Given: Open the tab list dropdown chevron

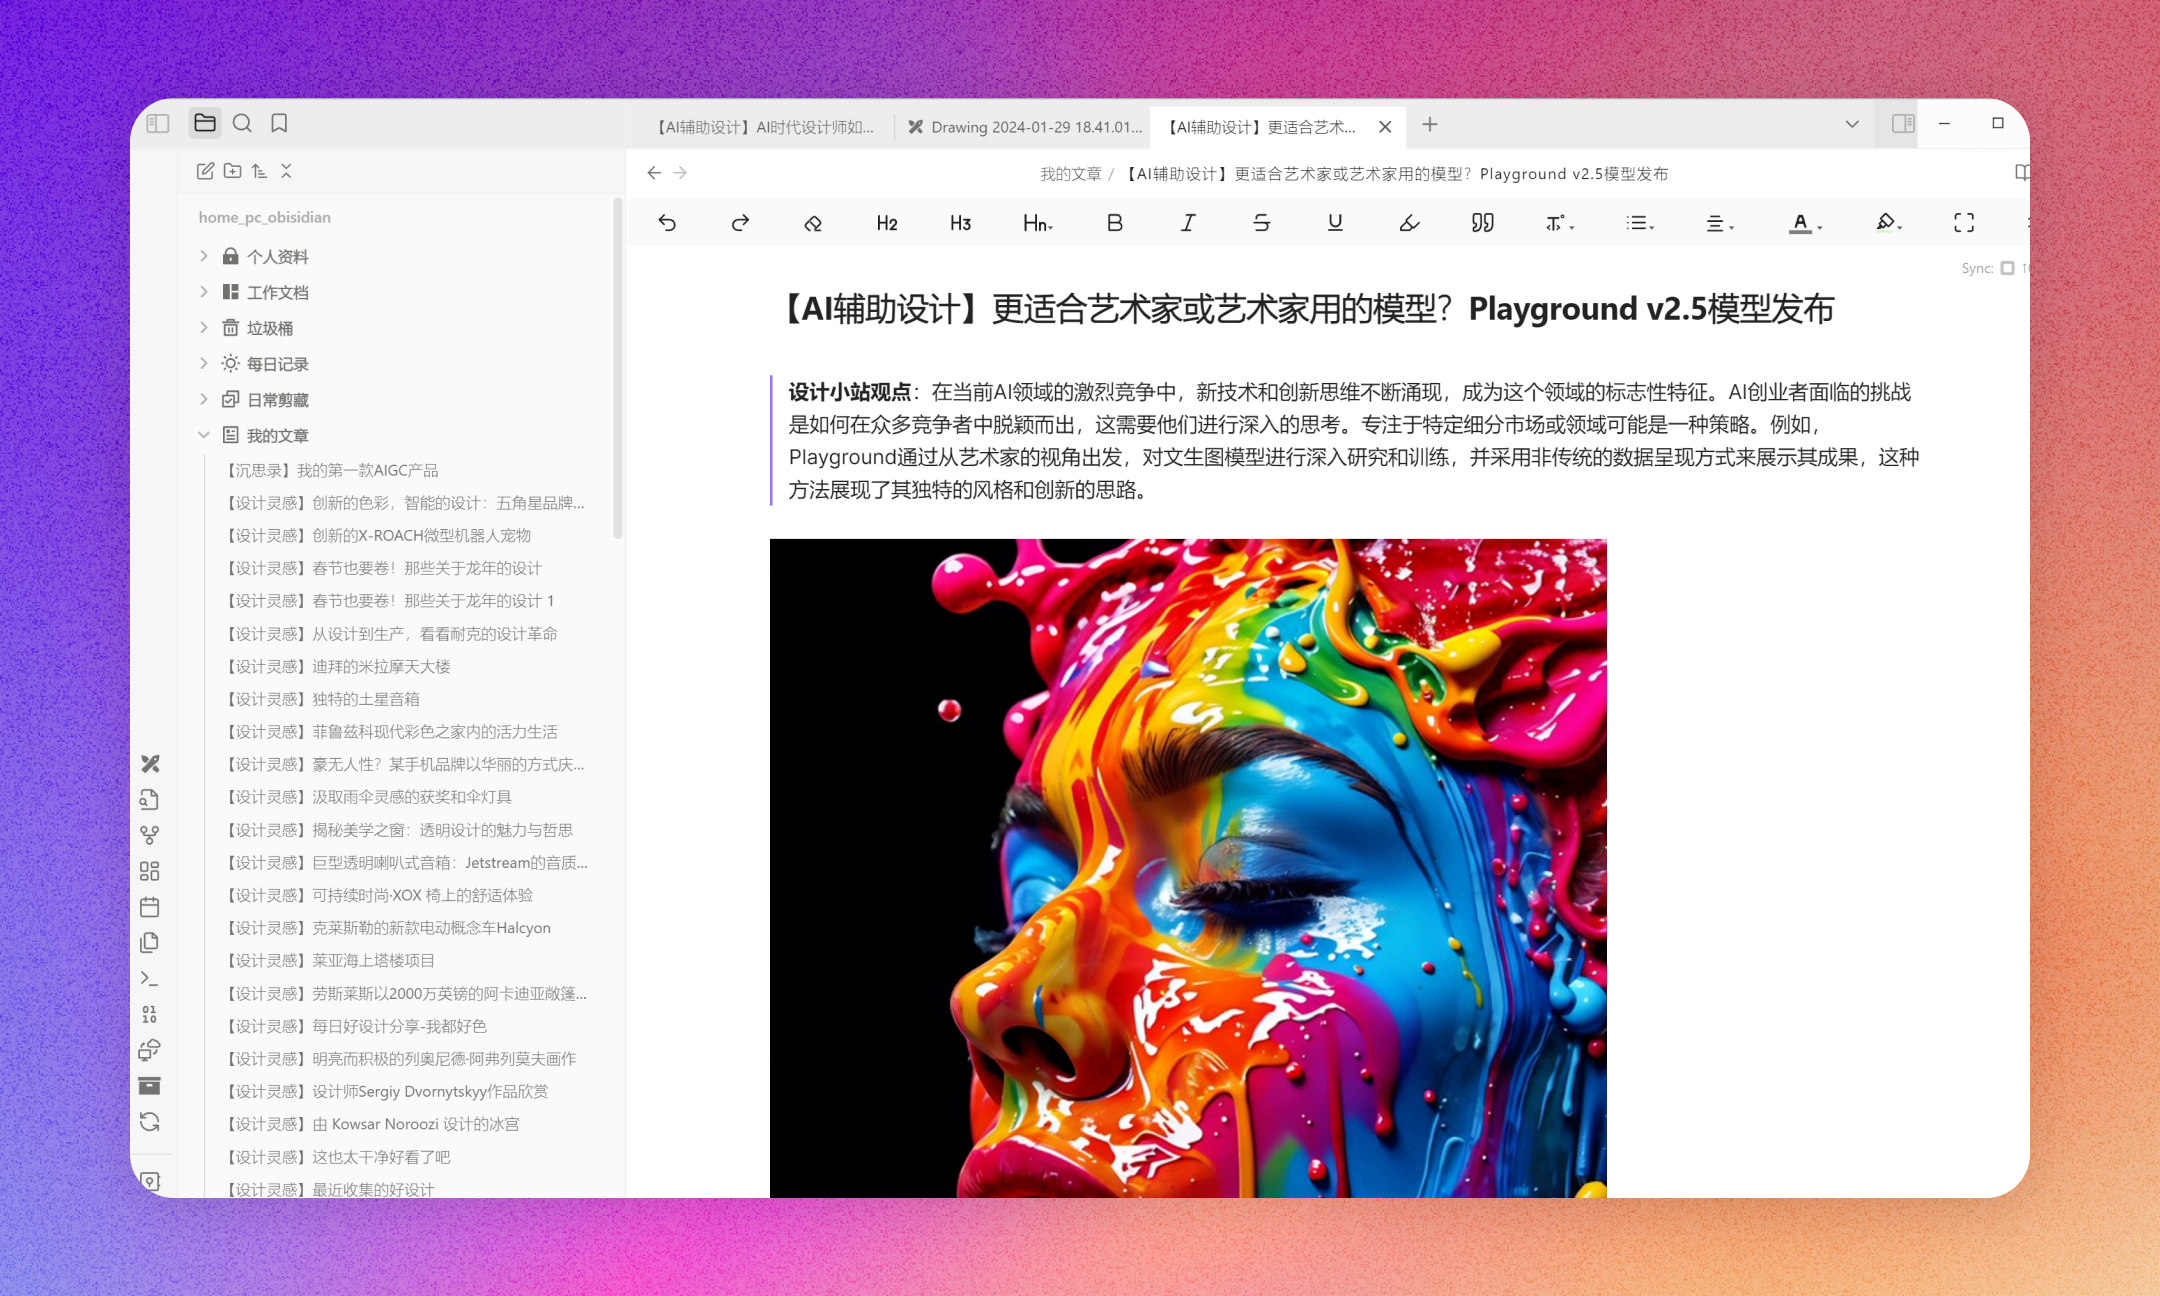Looking at the screenshot, I should [1852, 124].
